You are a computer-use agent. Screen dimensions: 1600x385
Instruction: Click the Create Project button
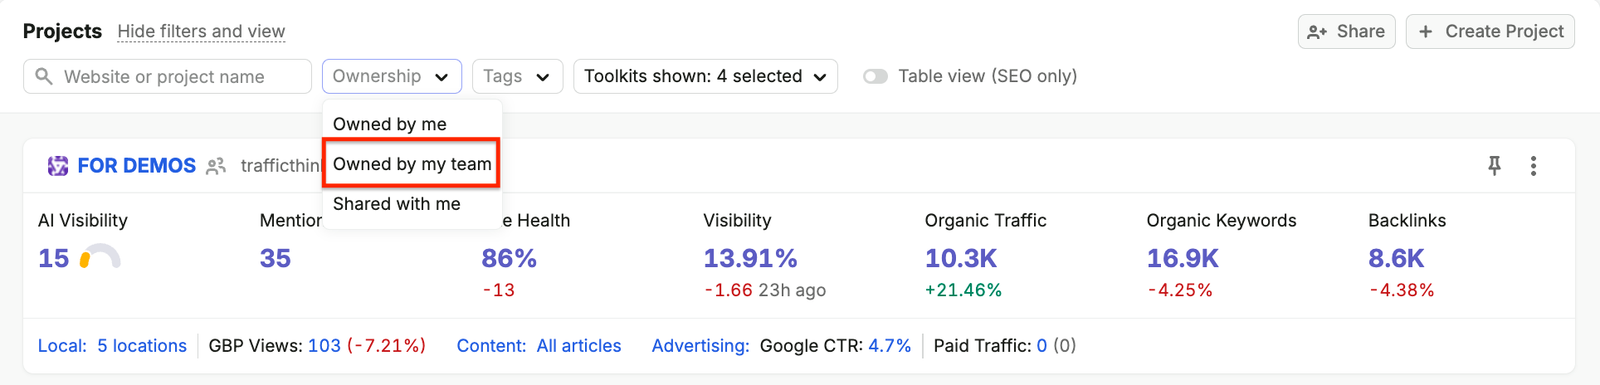click(1490, 31)
